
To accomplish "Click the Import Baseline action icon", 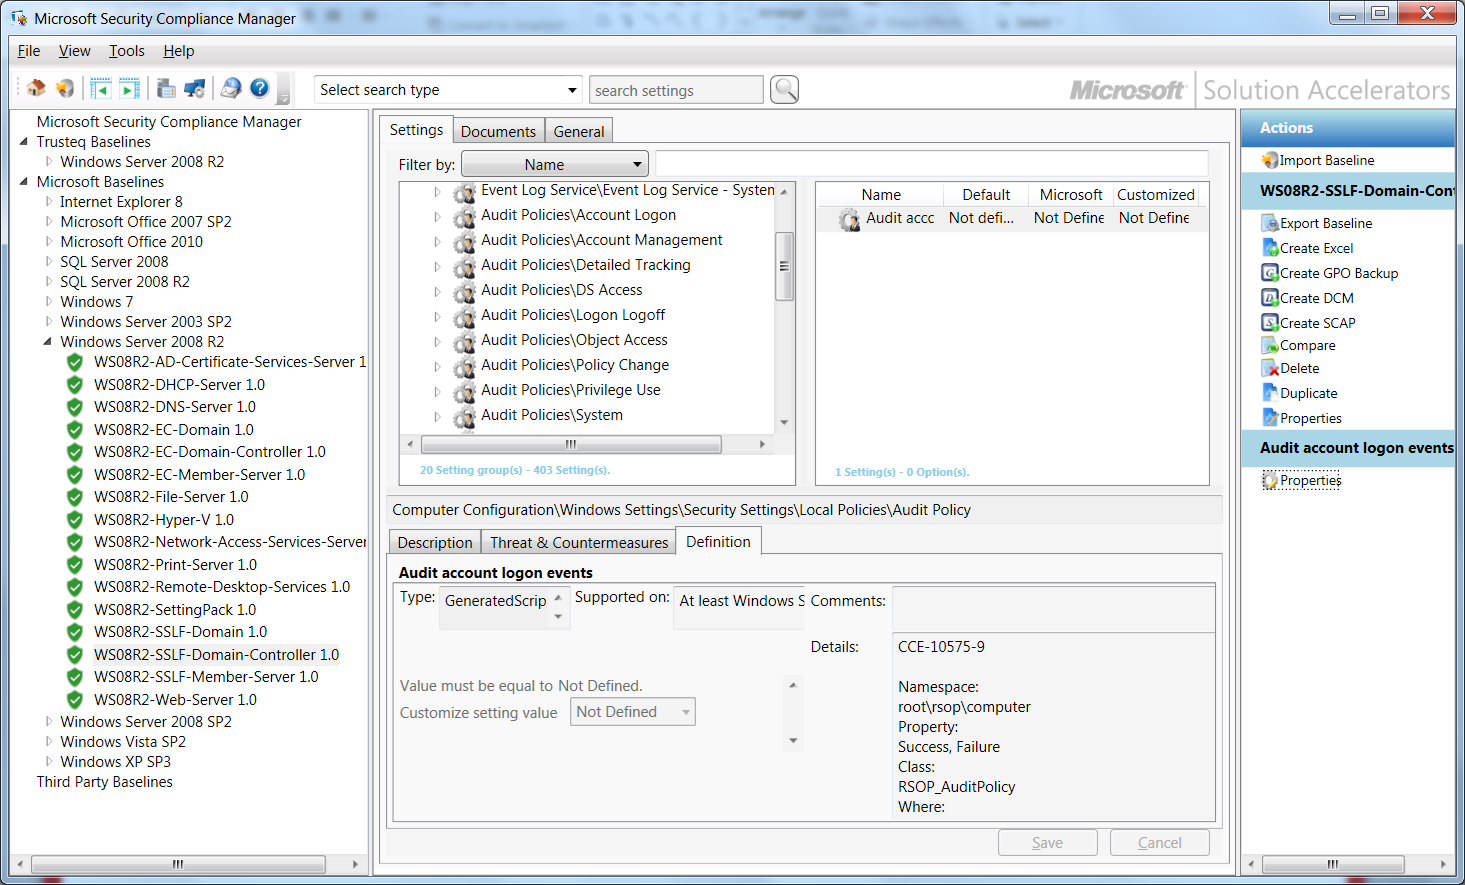I will [1270, 160].
